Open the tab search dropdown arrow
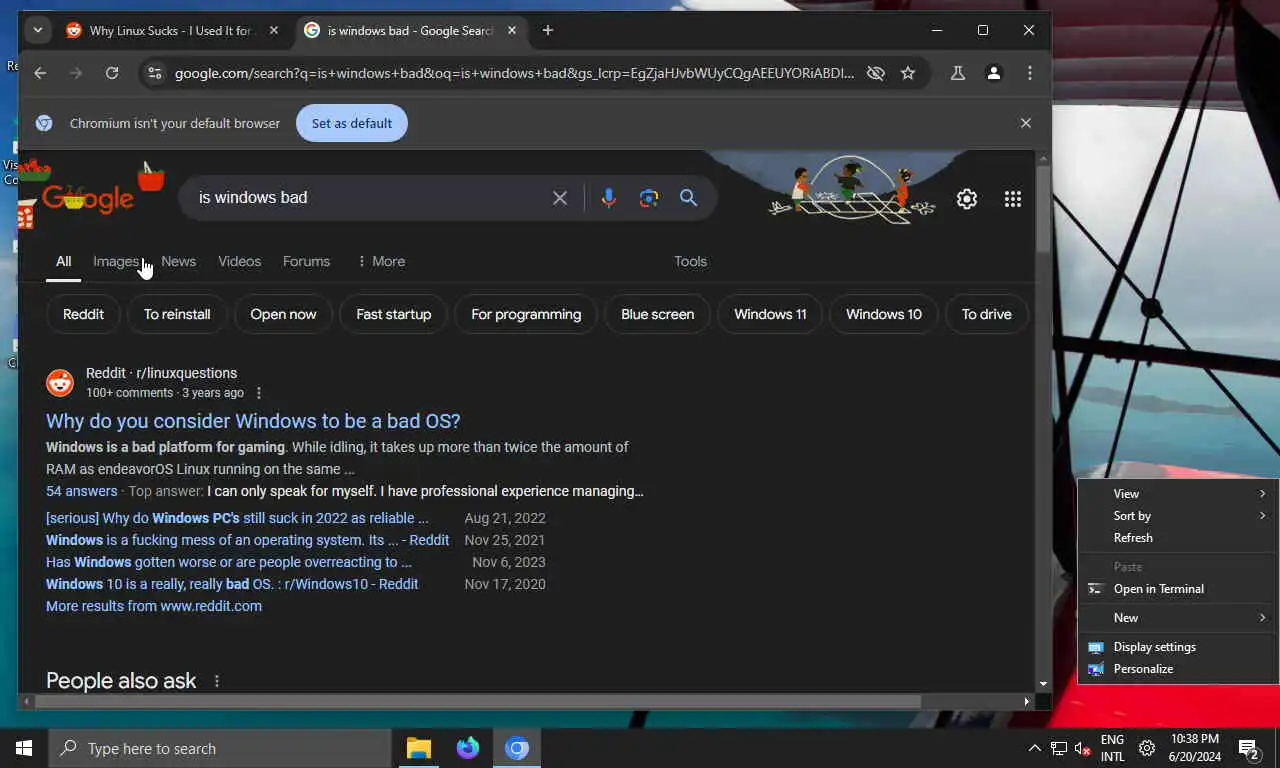This screenshot has height=768, width=1280. point(37,30)
